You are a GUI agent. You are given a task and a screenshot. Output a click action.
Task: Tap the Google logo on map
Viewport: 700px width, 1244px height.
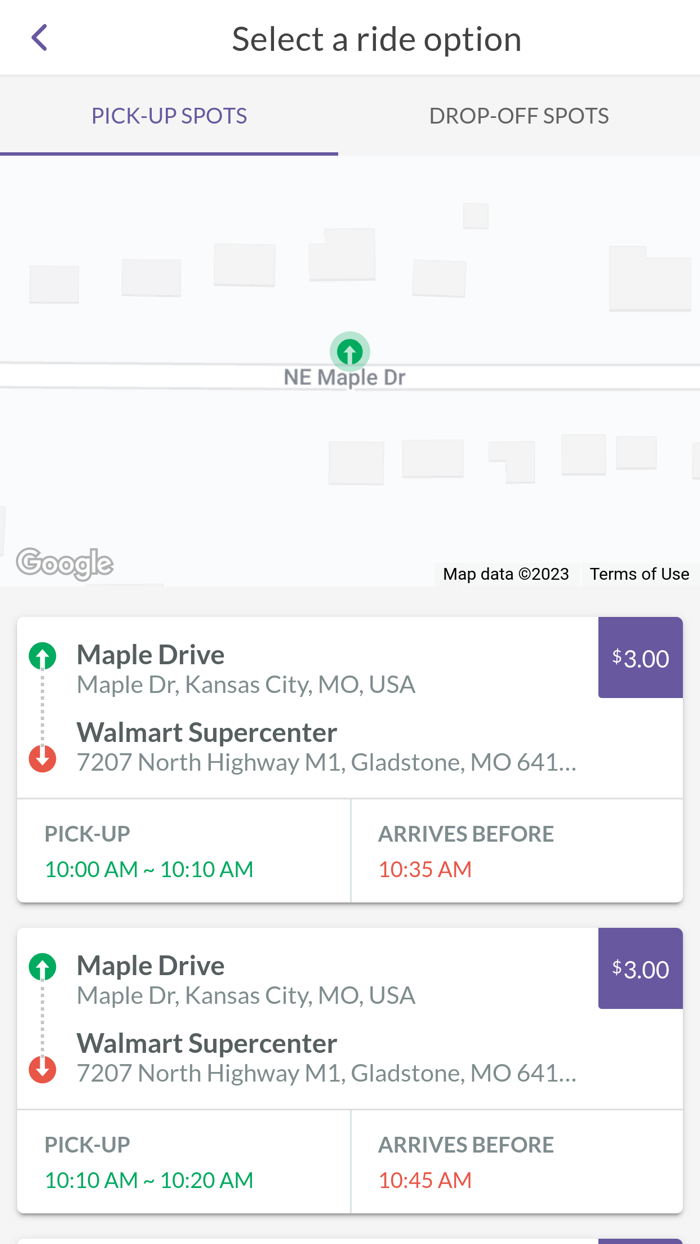click(65, 564)
